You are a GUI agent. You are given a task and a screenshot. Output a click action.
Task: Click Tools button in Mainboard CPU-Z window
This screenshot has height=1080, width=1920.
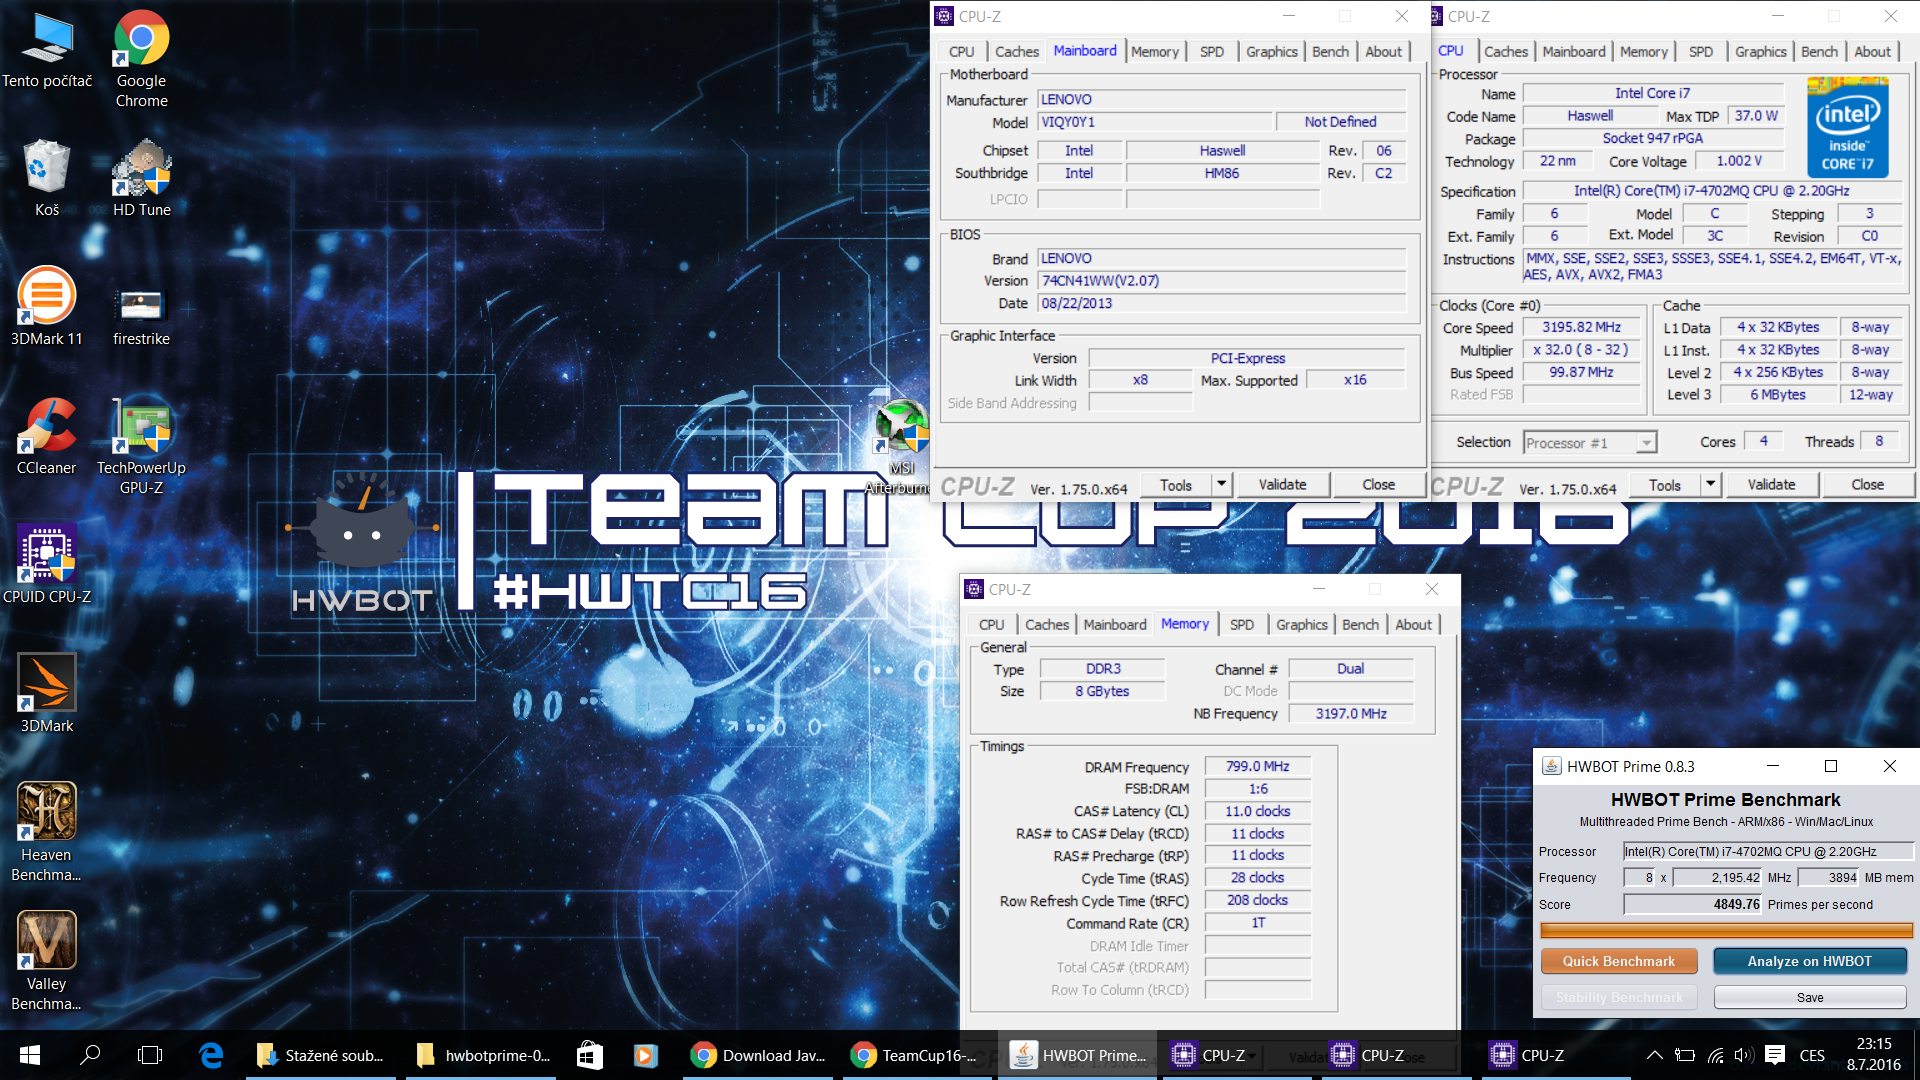pos(1176,485)
